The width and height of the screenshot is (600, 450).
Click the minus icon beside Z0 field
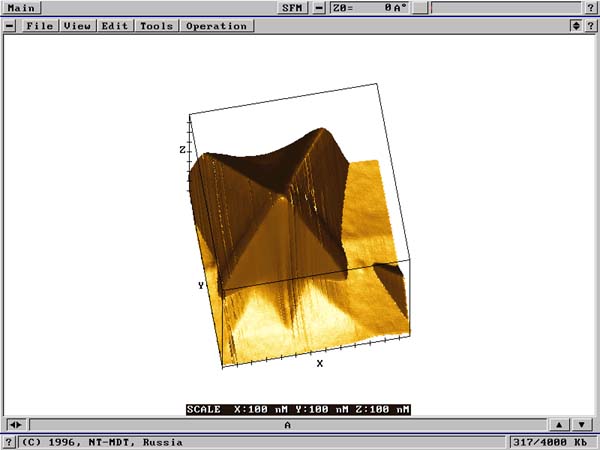319,8
